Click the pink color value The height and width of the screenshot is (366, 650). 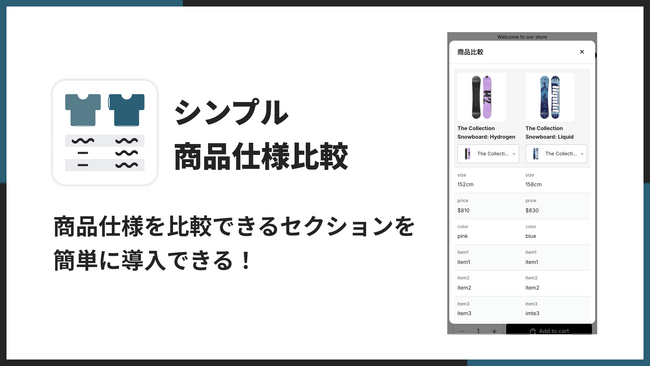point(463,236)
